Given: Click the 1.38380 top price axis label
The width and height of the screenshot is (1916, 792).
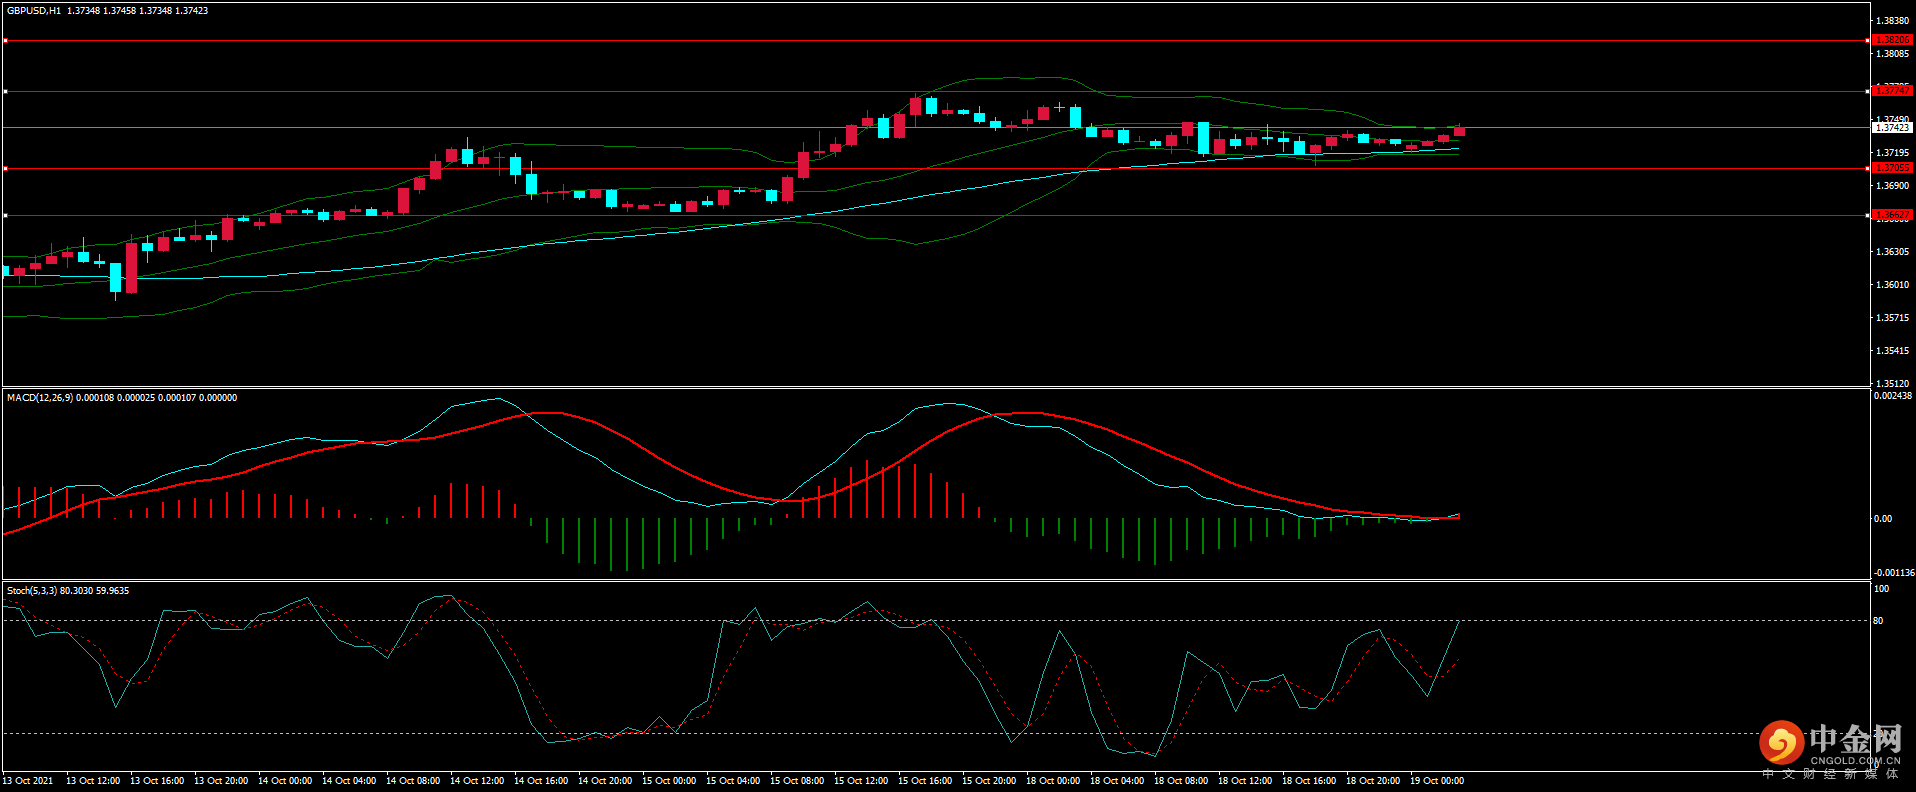Looking at the screenshot, I should tap(1891, 21).
